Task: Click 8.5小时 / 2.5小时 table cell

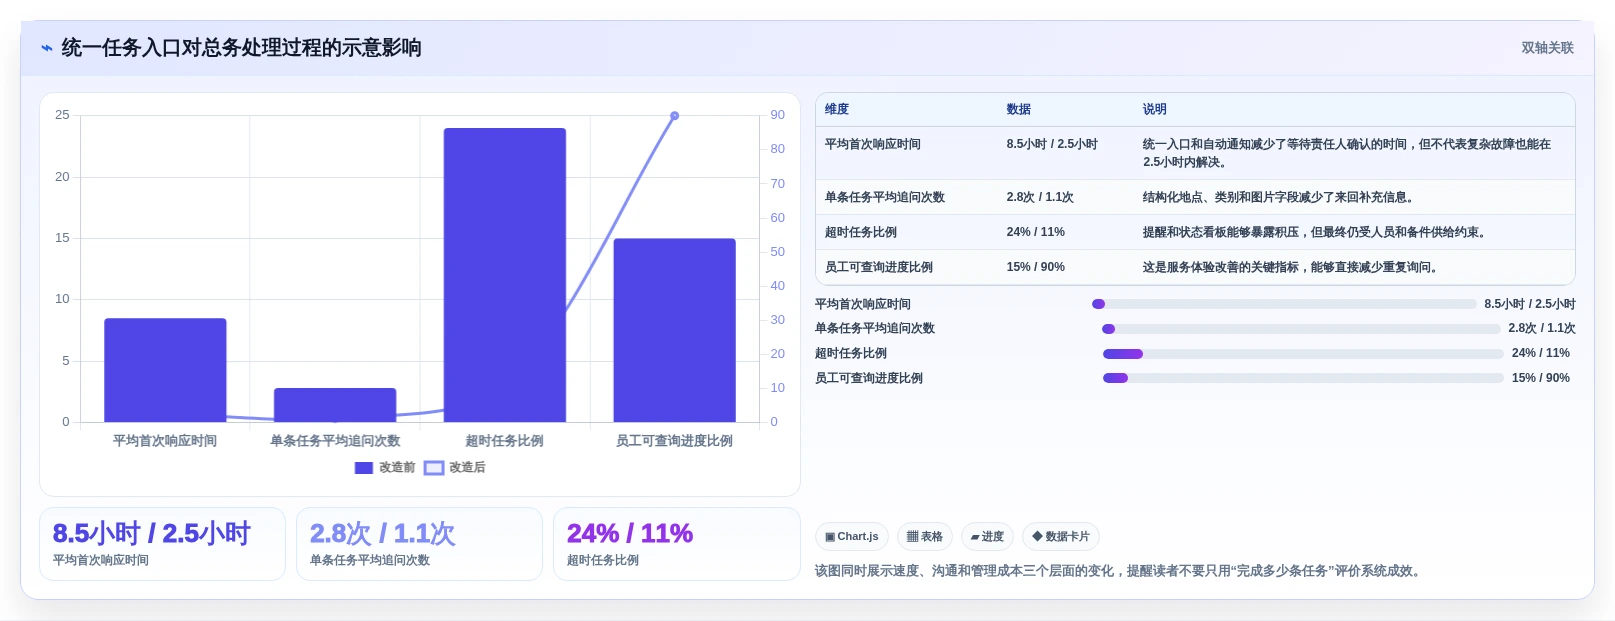Action: coord(1052,144)
